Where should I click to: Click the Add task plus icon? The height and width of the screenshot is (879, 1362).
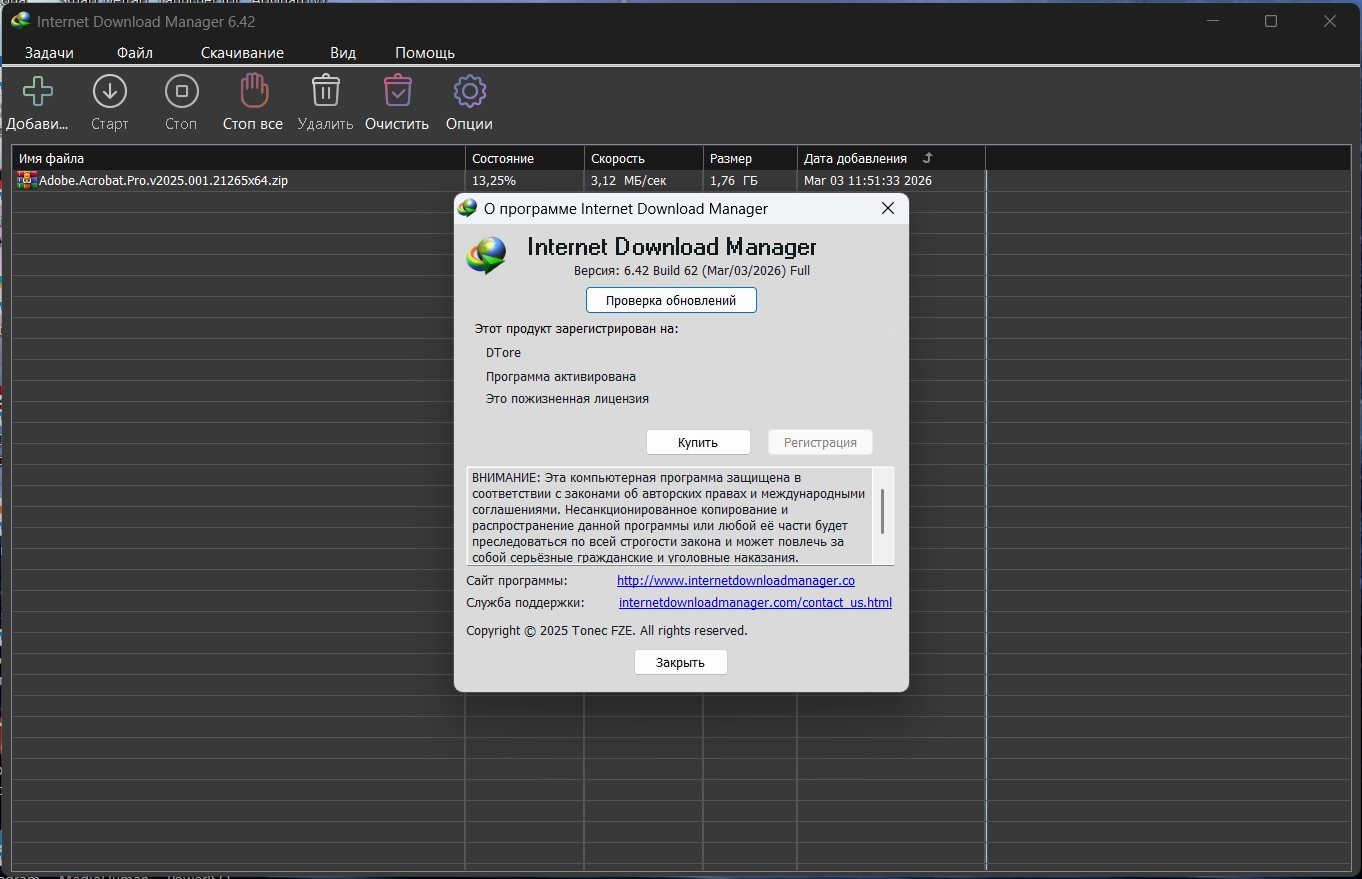38,92
